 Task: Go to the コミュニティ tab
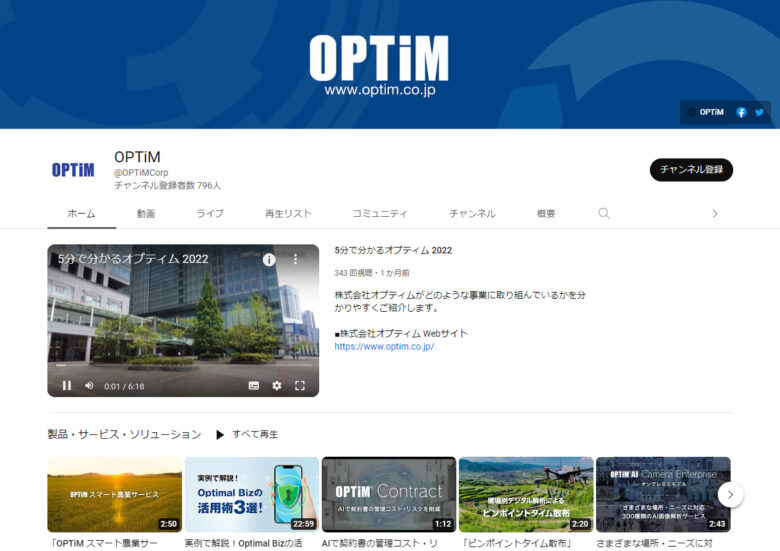(380, 214)
